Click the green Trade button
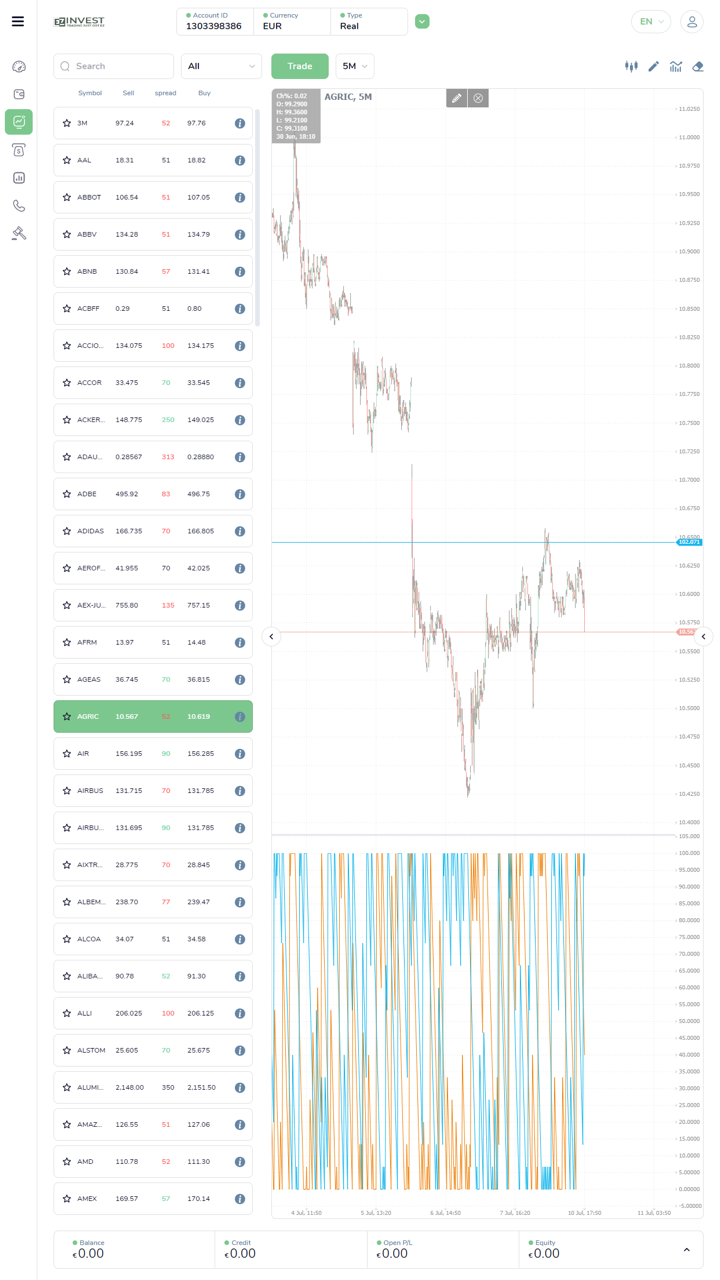720x1280 pixels. (x=300, y=66)
